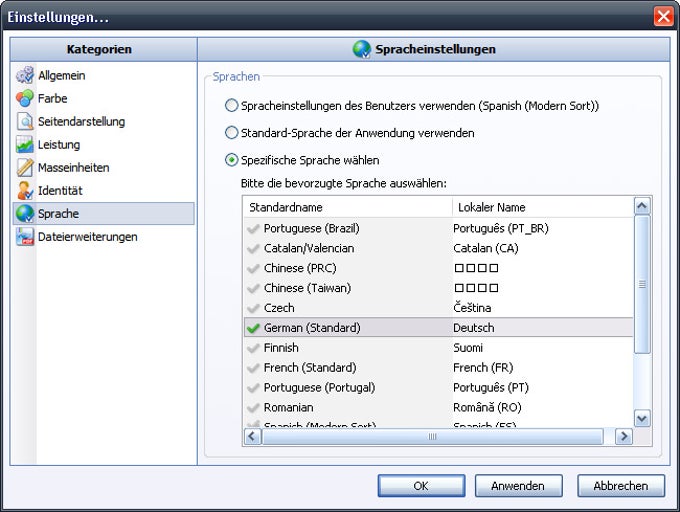The height and width of the screenshot is (512, 680).
Task: Open the Identität category
Action: tap(104, 190)
